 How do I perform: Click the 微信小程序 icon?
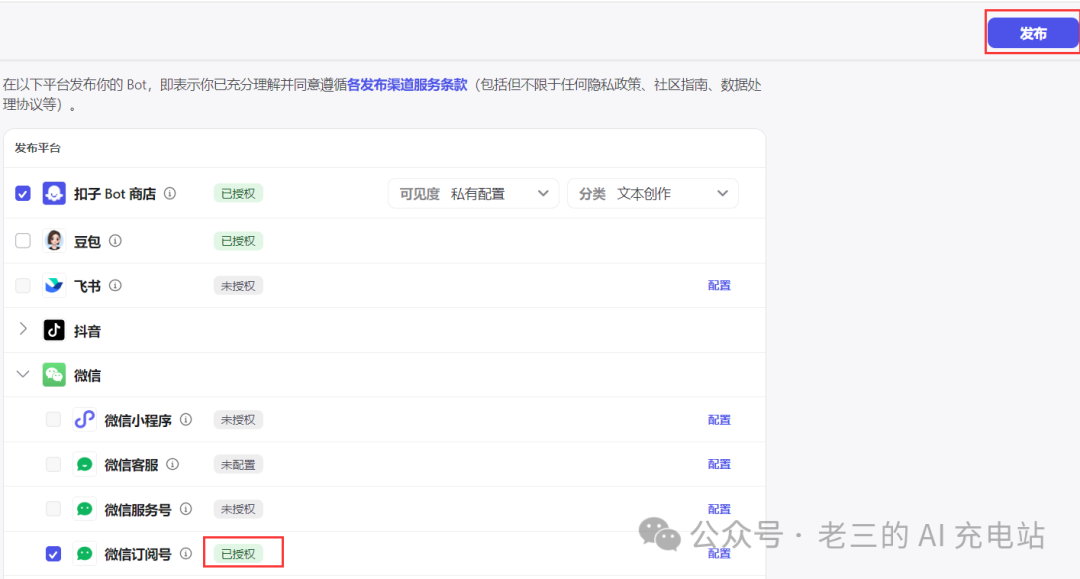point(84,419)
